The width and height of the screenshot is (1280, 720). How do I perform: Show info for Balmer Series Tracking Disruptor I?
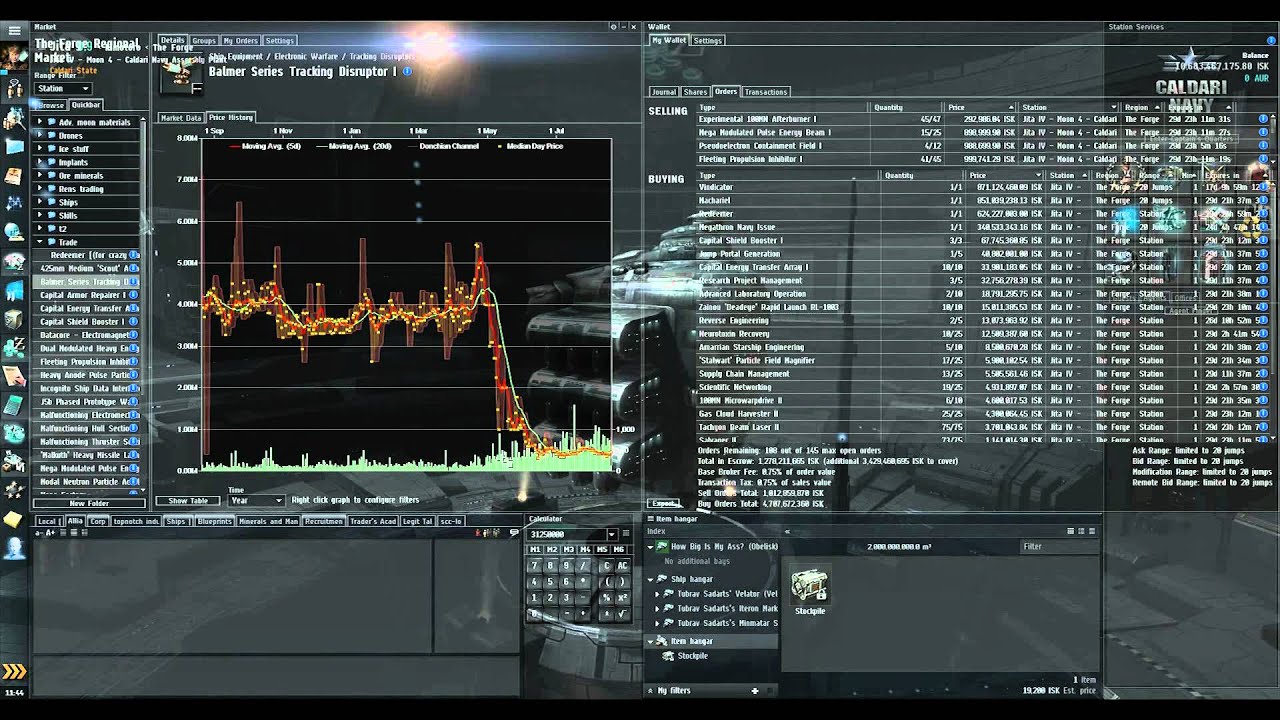tap(407, 72)
